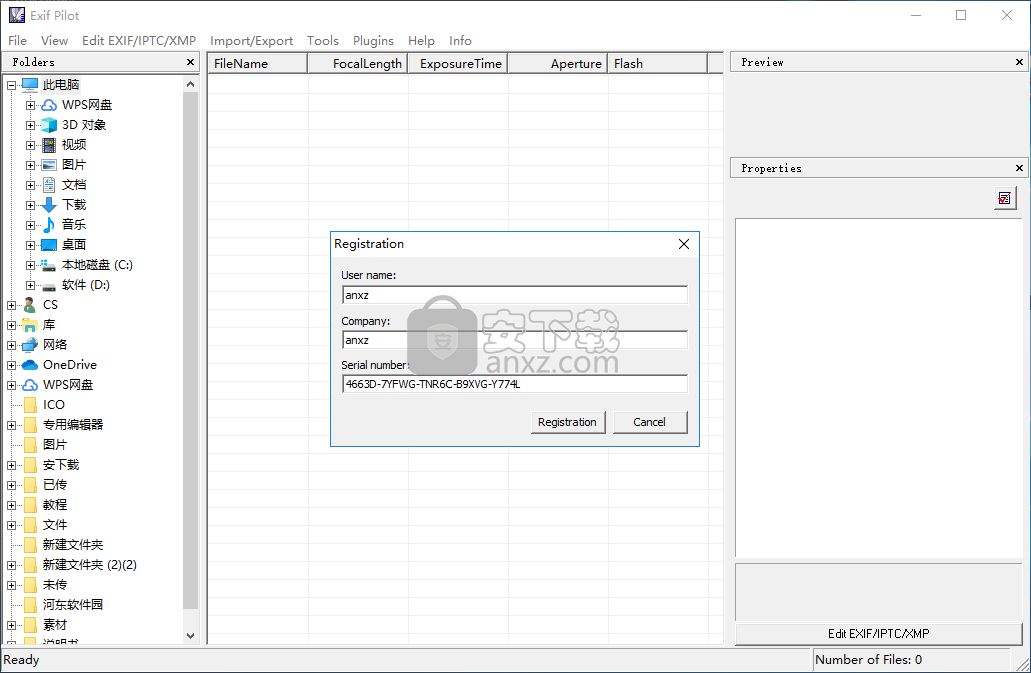The height and width of the screenshot is (673, 1031).
Task: Click the WPS网盘 cloud icon under 此电脑
Action: [49, 105]
